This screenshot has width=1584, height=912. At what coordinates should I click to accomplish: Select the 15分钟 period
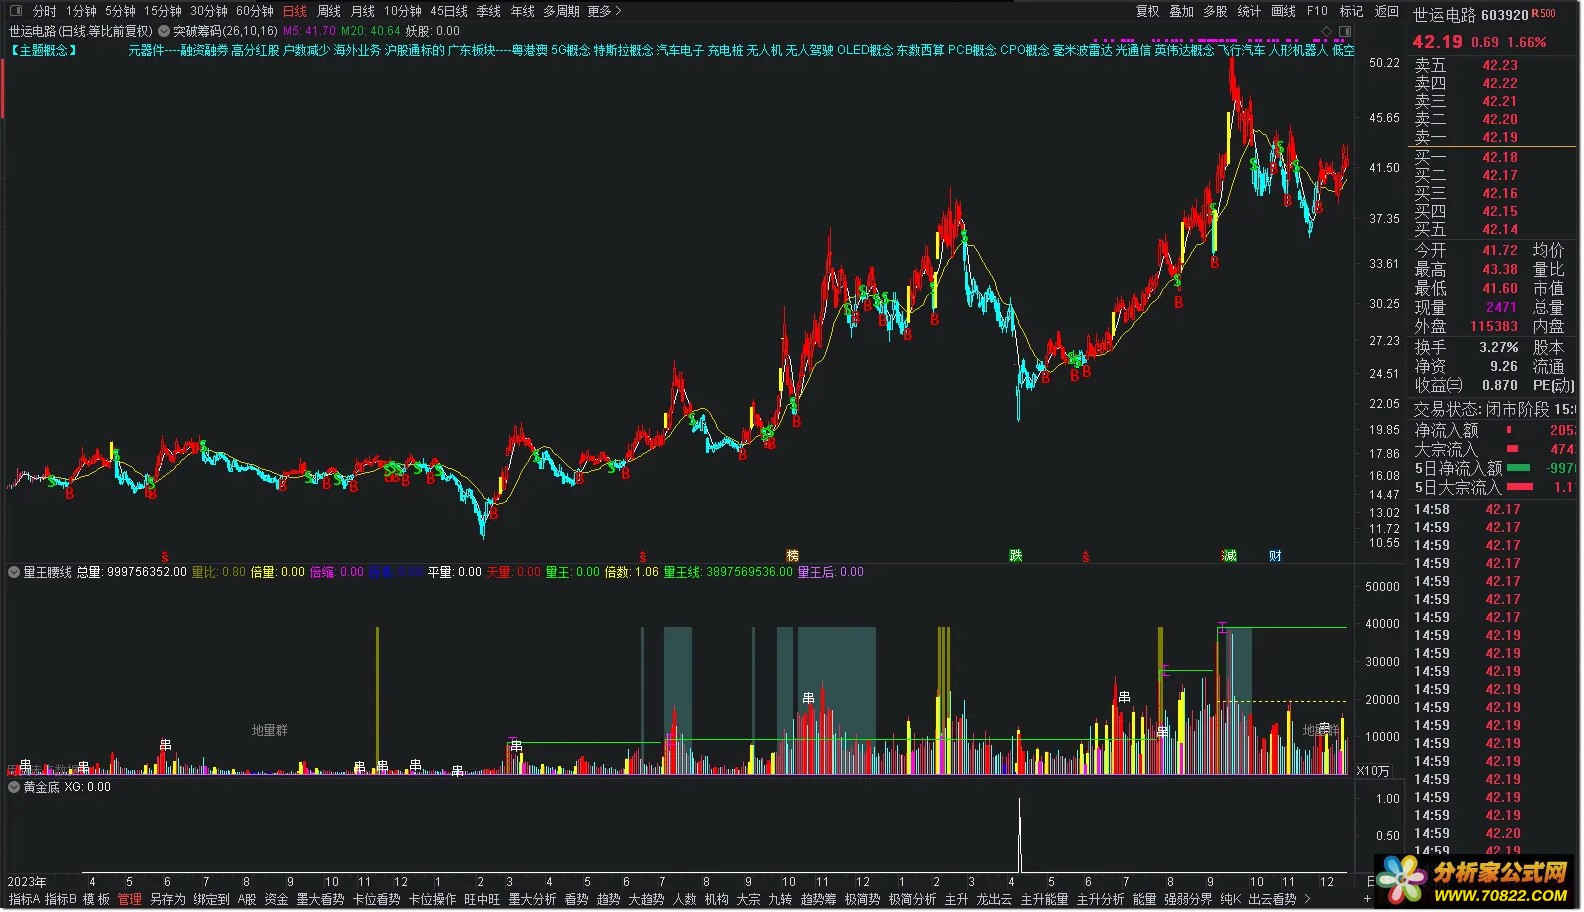pyautogui.click(x=163, y=11)
